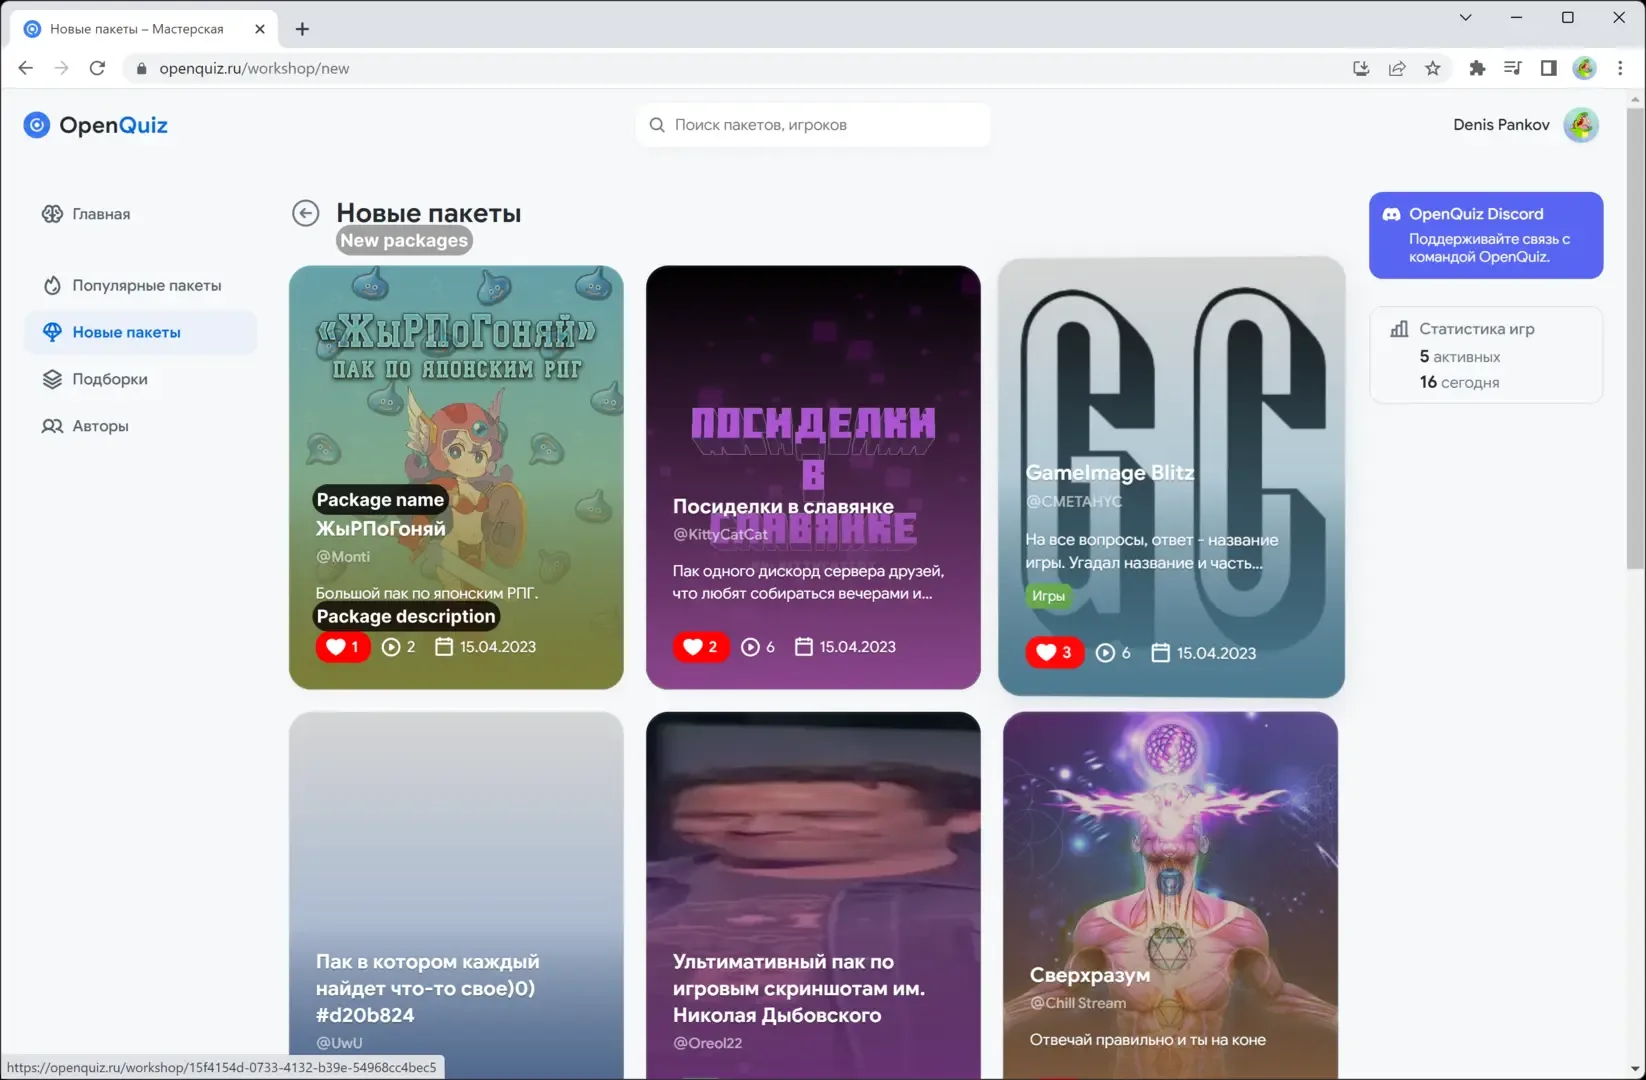
Task: Show the browser side panel
Action: (x=1548, y=68)
